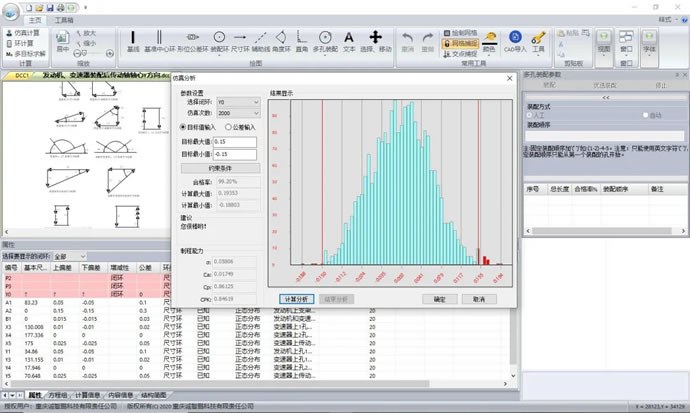Click the 多孔装配 tool icon

324,41
